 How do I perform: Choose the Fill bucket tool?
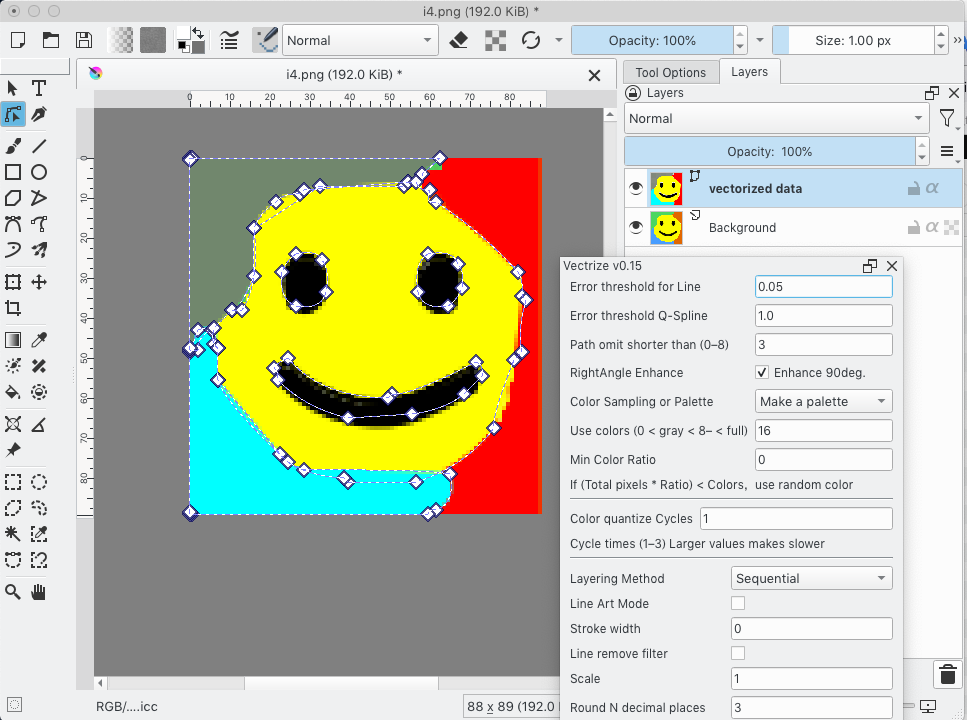pos(13,392)
